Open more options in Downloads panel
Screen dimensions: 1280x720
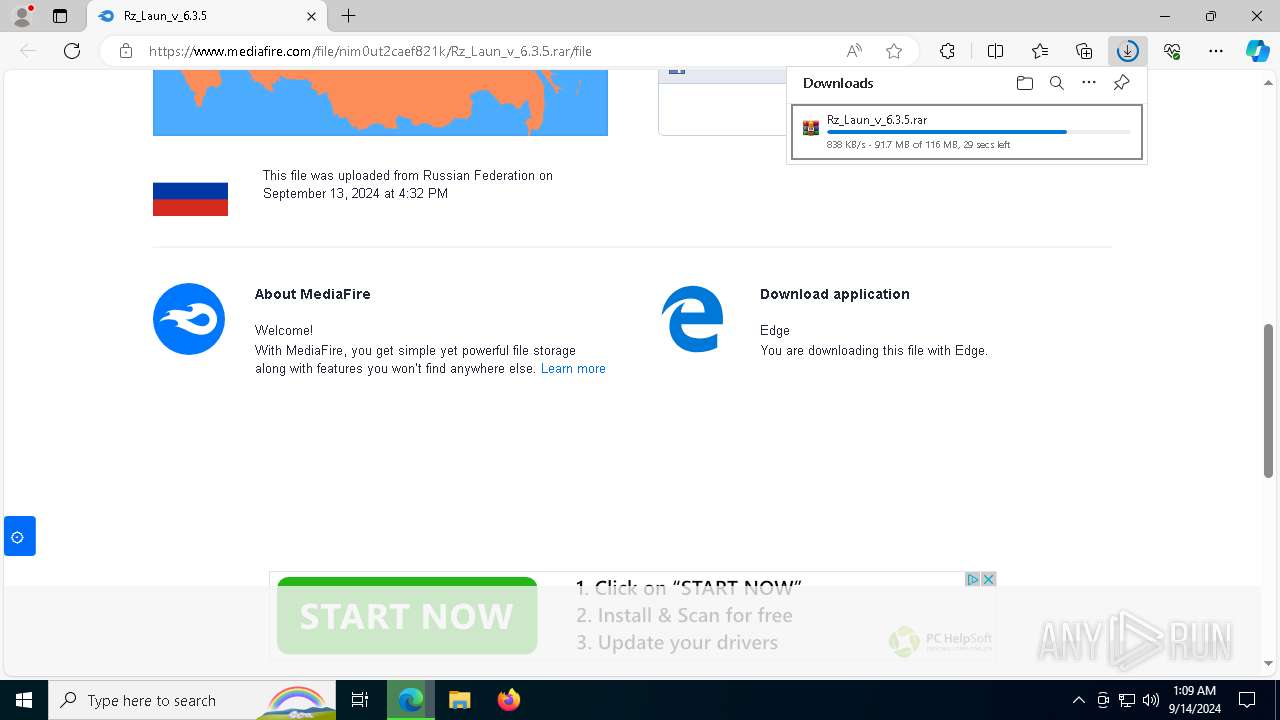1089,83
